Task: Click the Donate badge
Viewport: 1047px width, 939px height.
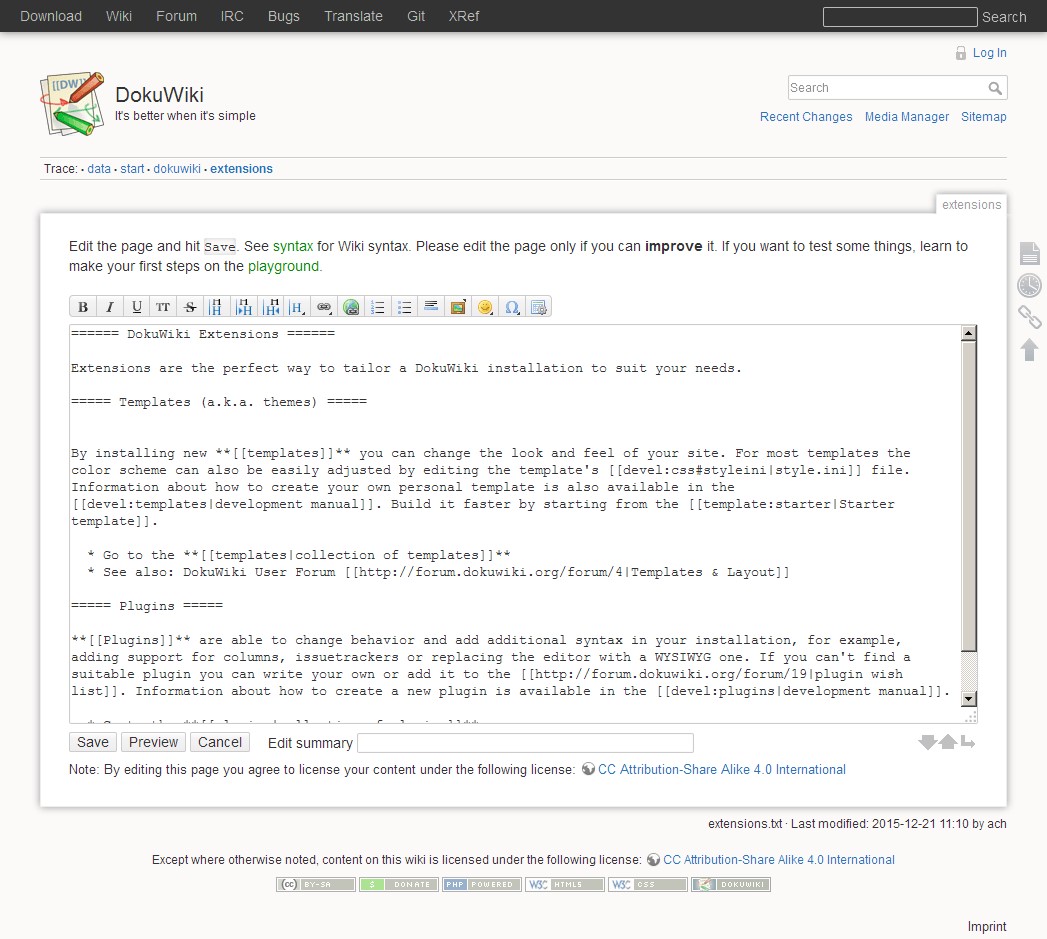Action: (x=399, y=884)
